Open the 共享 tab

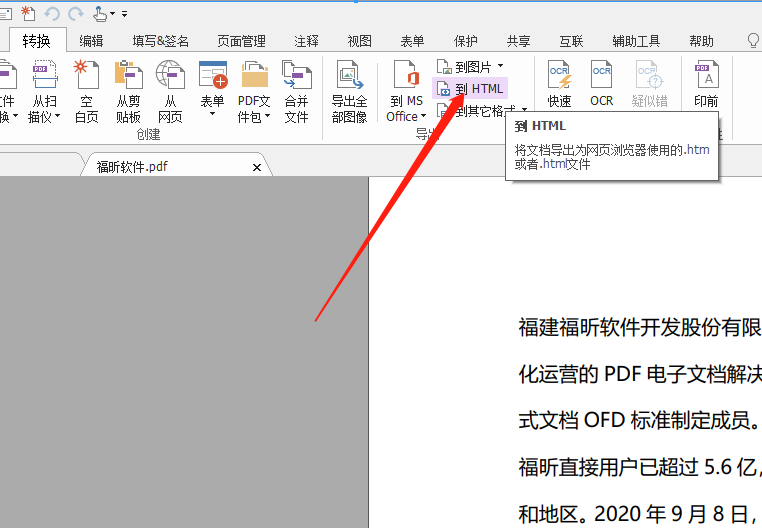[519, 41]
